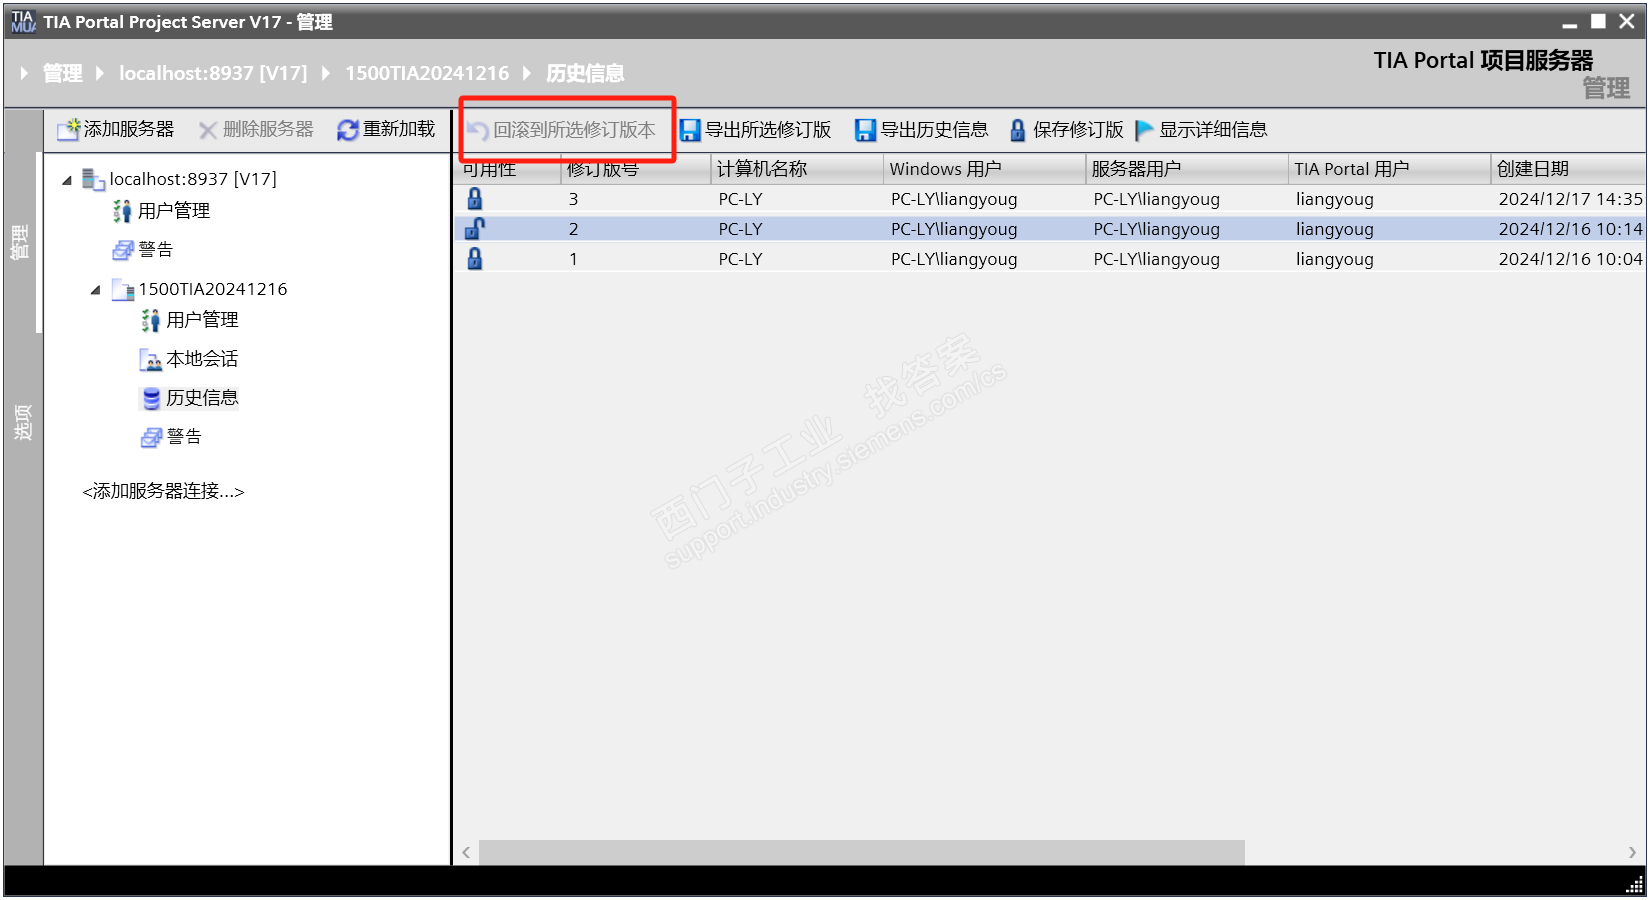Click the date 2024/12/16 10:04

pyautogui.click(x=1571, y=259)
